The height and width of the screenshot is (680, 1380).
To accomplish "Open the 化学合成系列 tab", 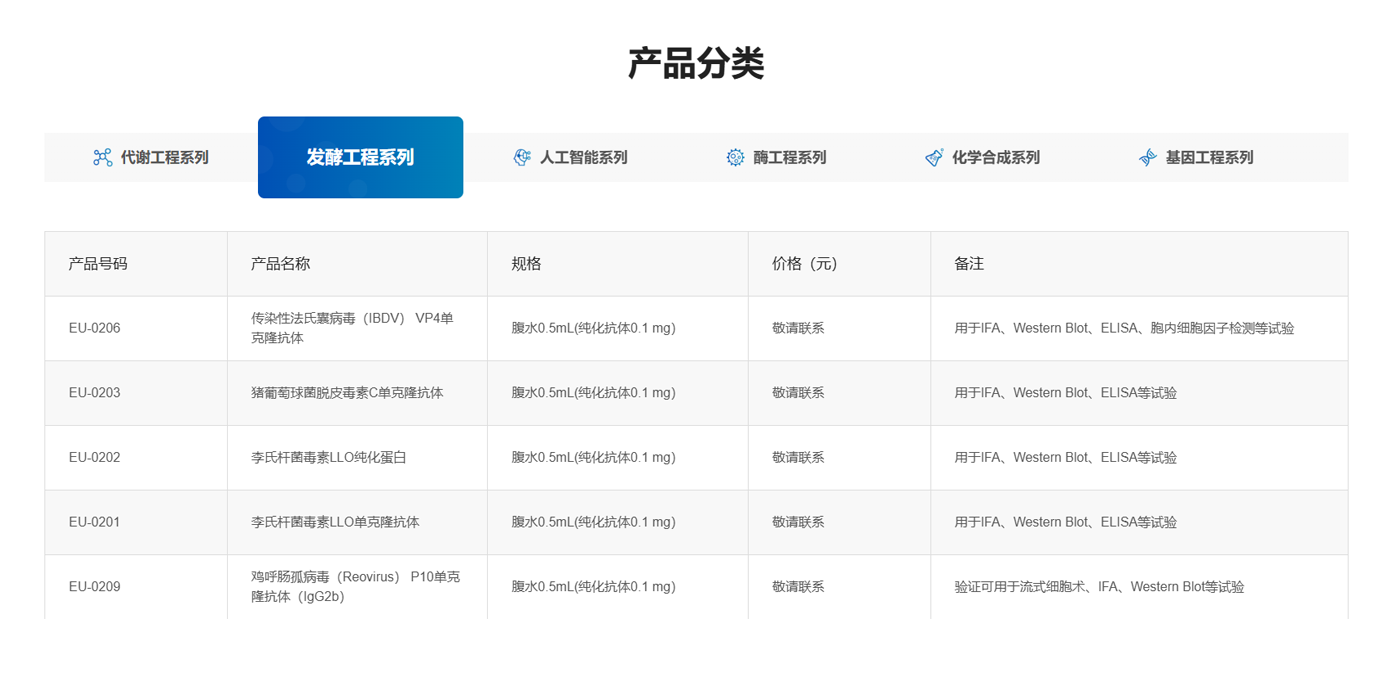I will point(982,157).
